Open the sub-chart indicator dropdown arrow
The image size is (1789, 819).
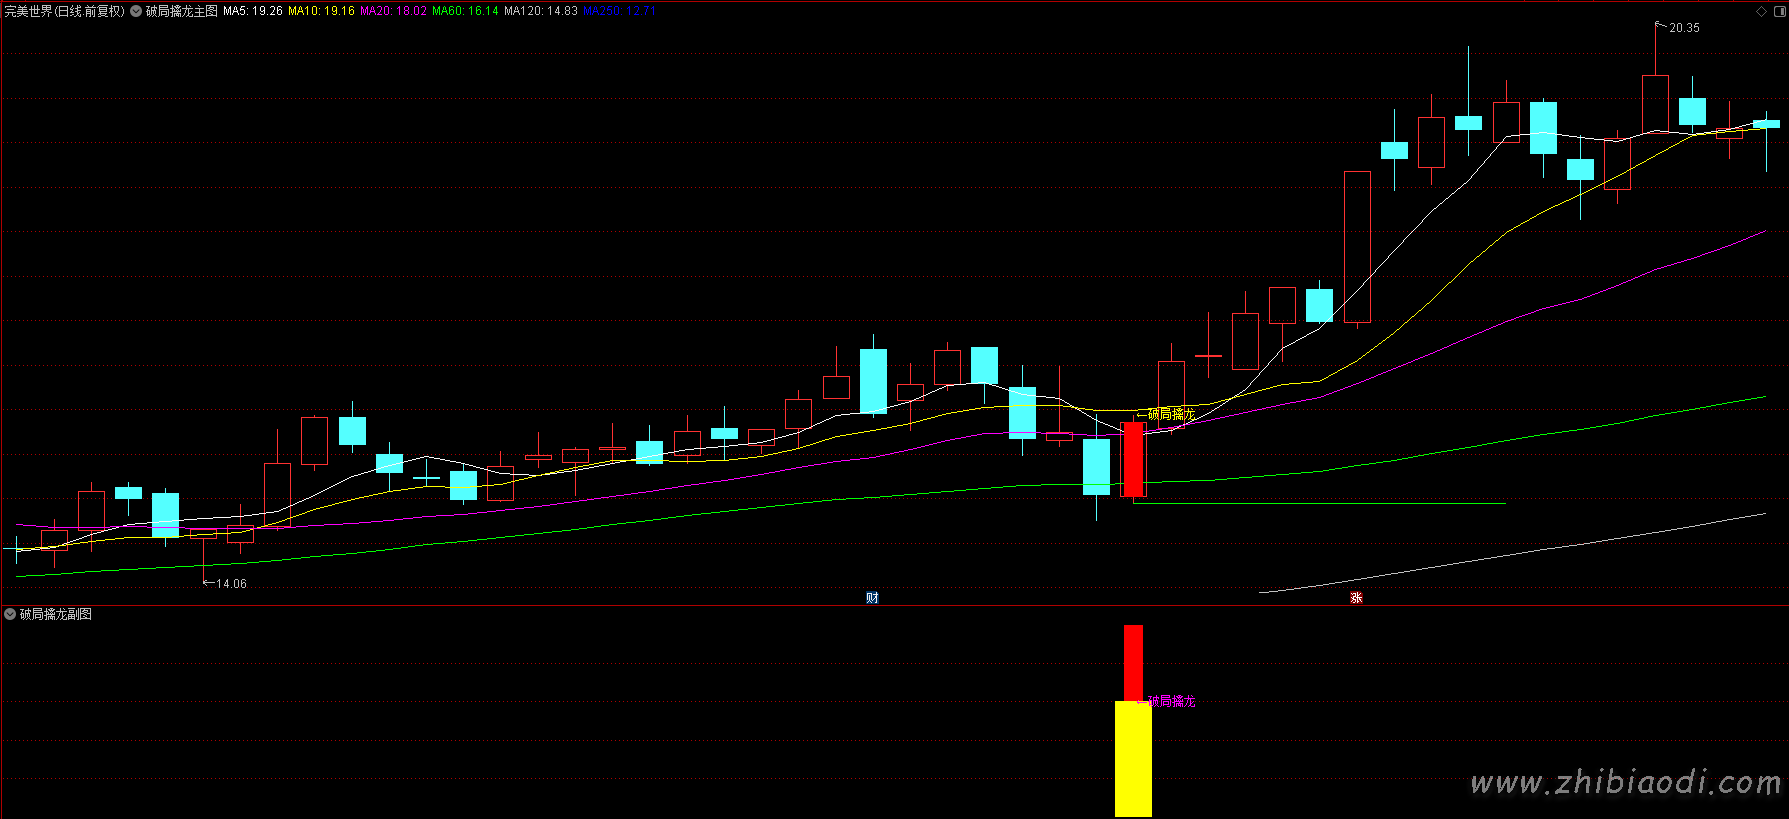coord(10,614)
